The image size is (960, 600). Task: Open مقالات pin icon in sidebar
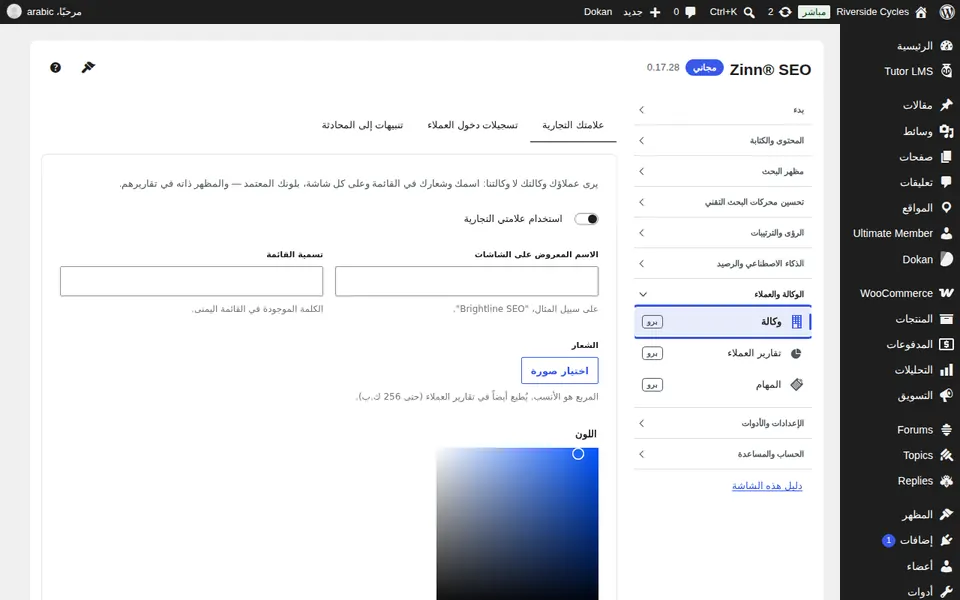946,105
